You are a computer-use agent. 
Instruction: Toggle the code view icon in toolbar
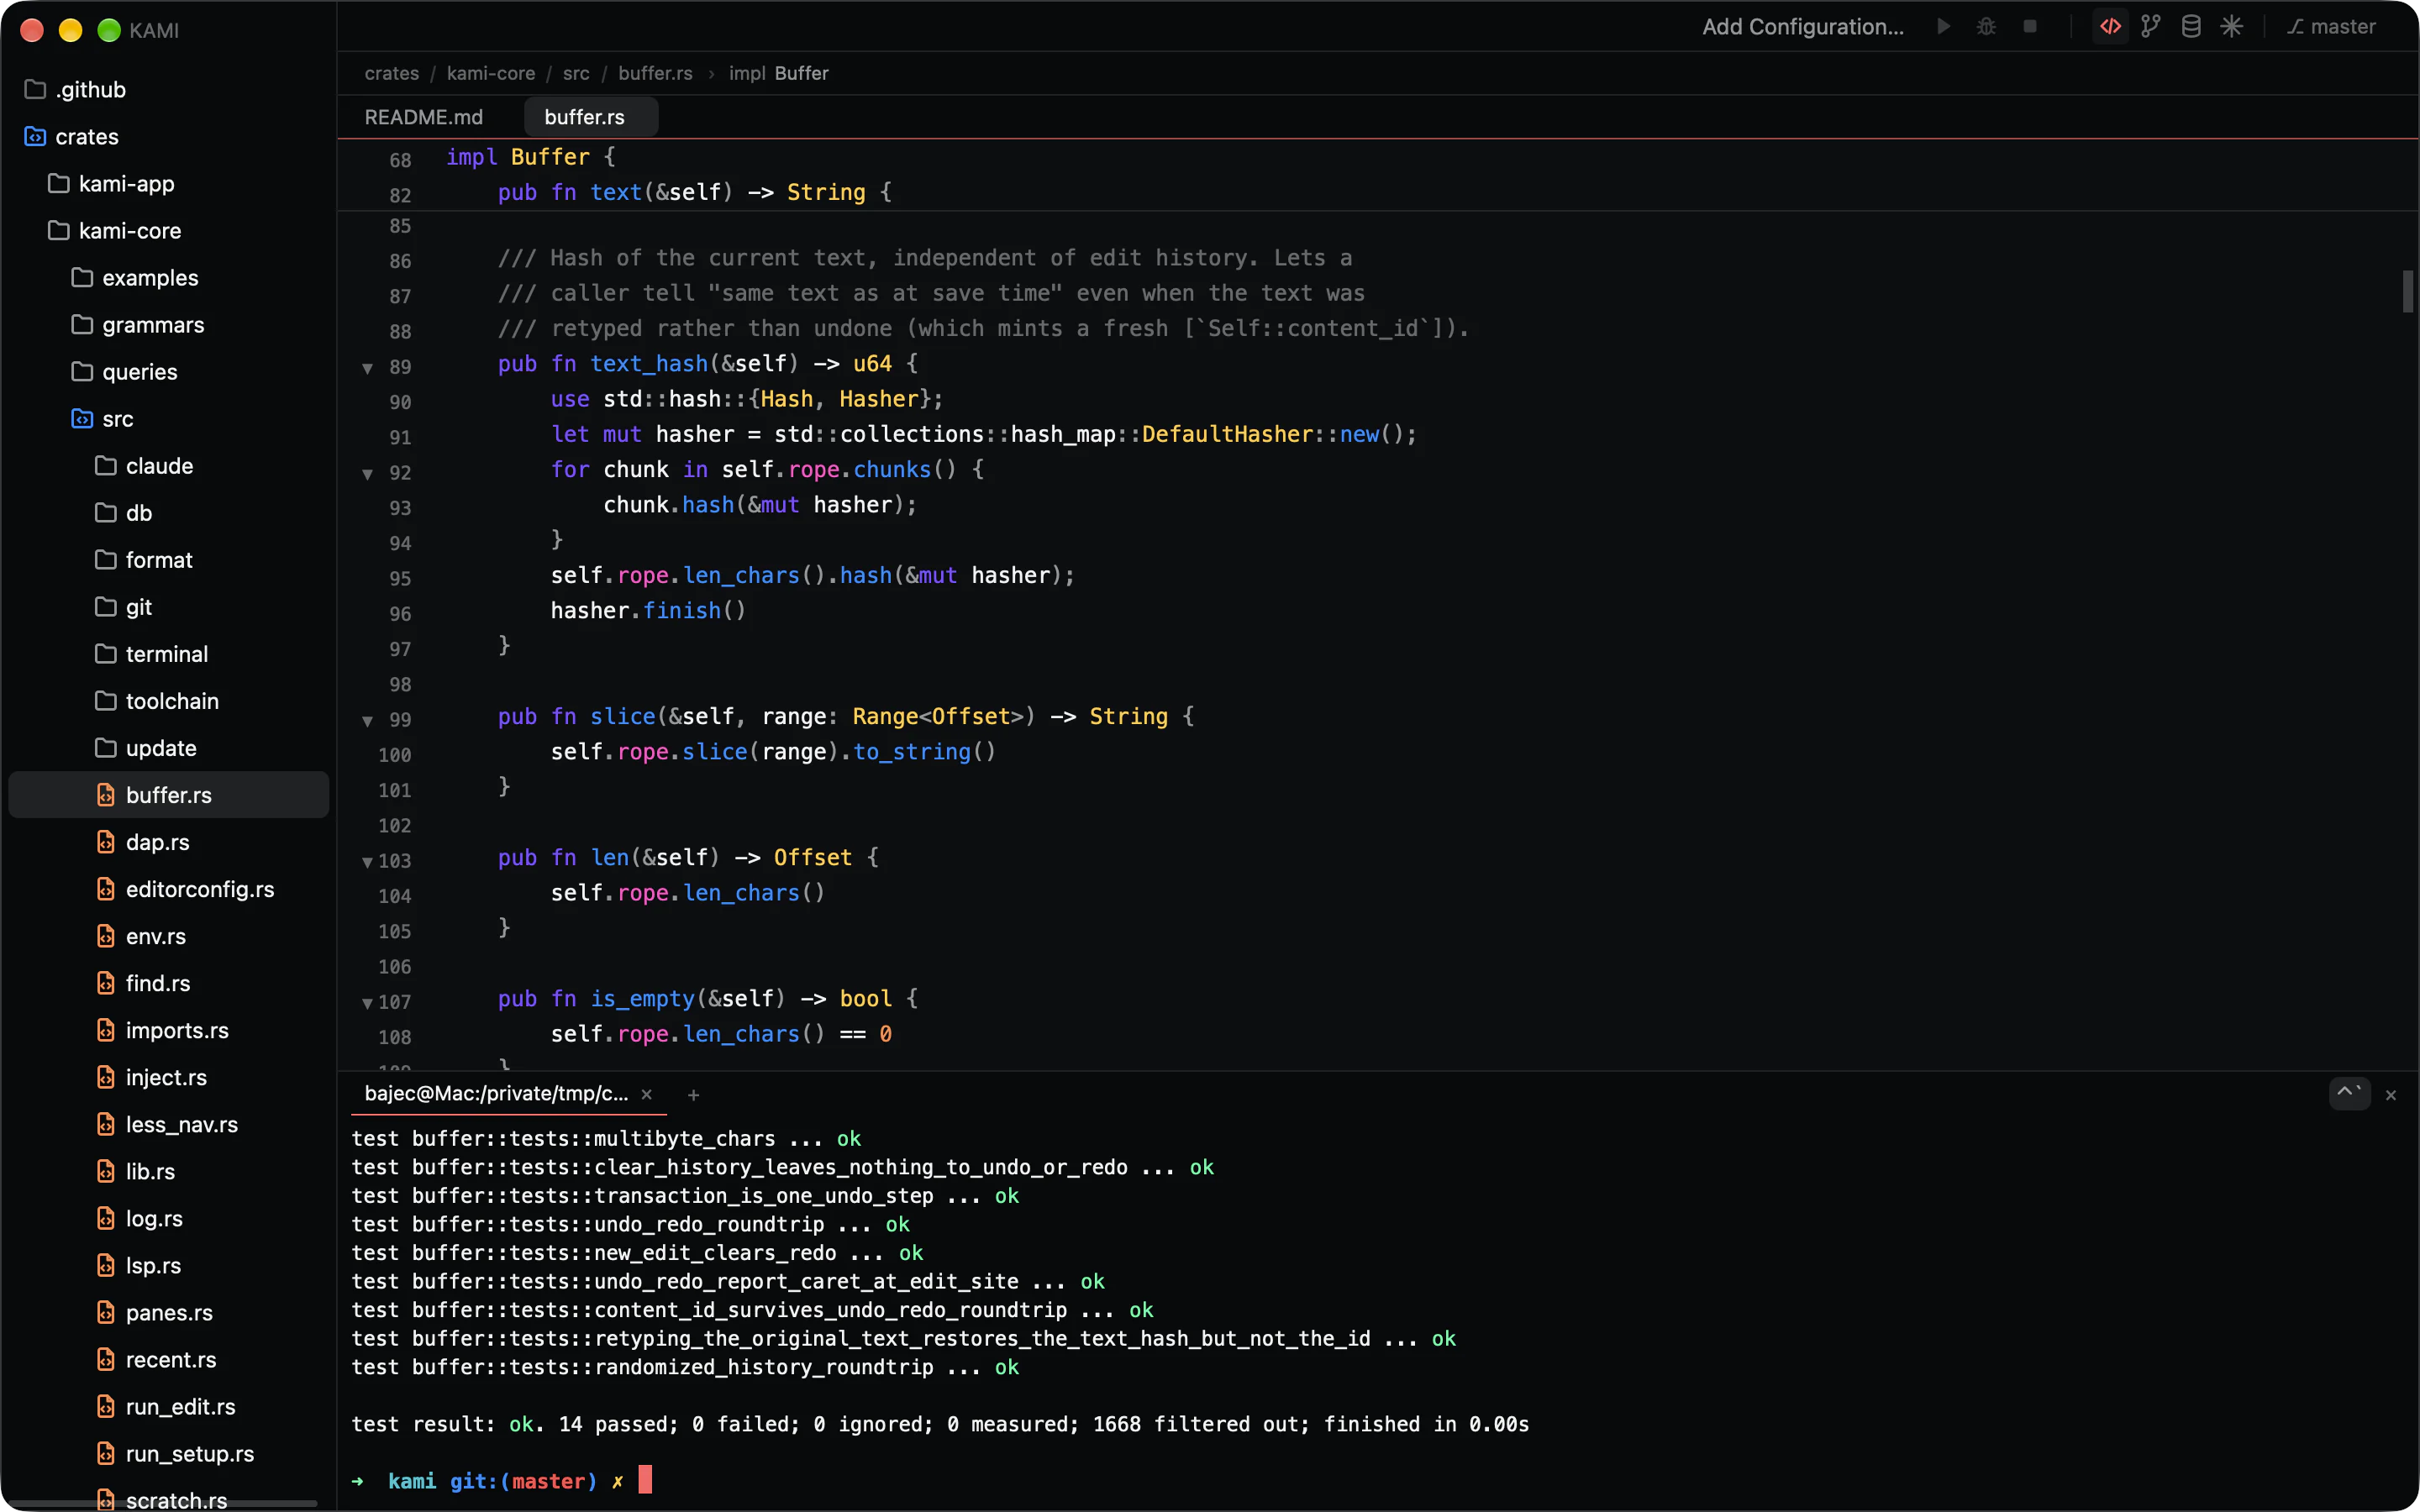click(2110, 27)
